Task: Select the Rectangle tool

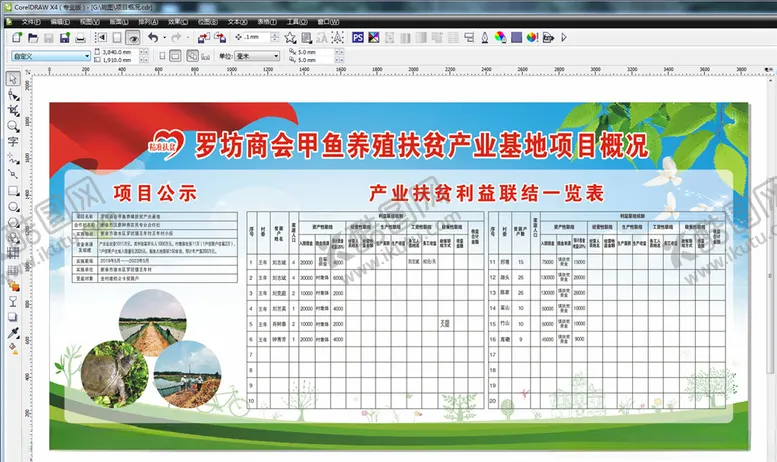Action: coord(13,191)
